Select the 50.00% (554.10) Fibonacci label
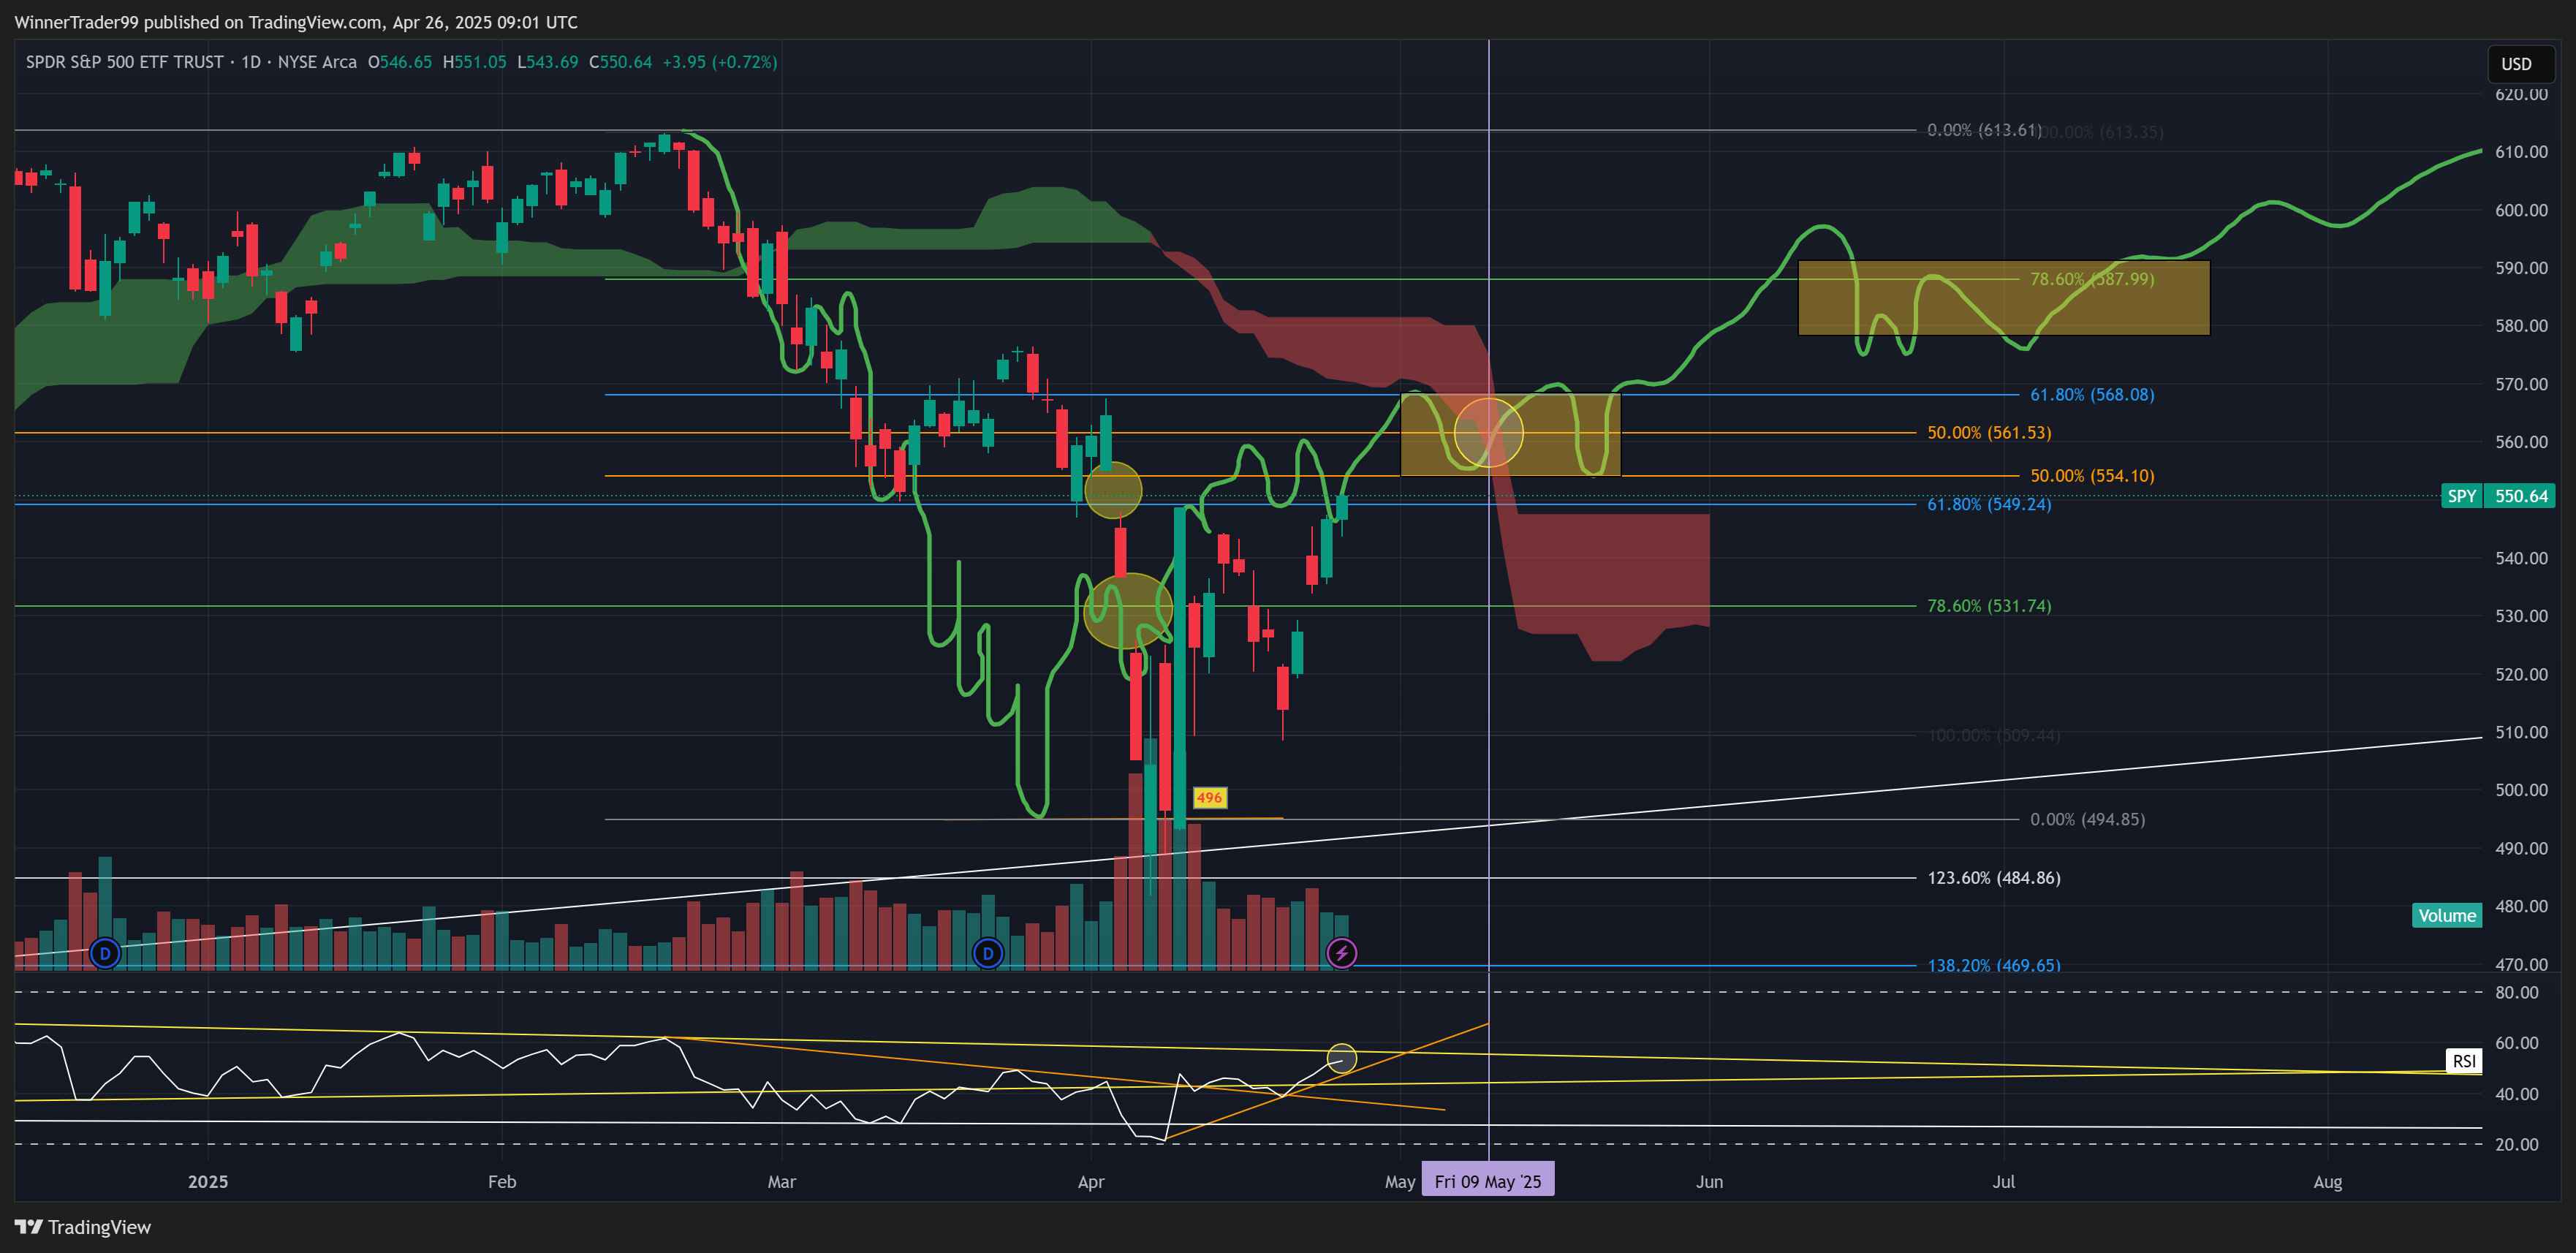The height and width of the screenshot is (1253, 2576). tap(2092, 476)
